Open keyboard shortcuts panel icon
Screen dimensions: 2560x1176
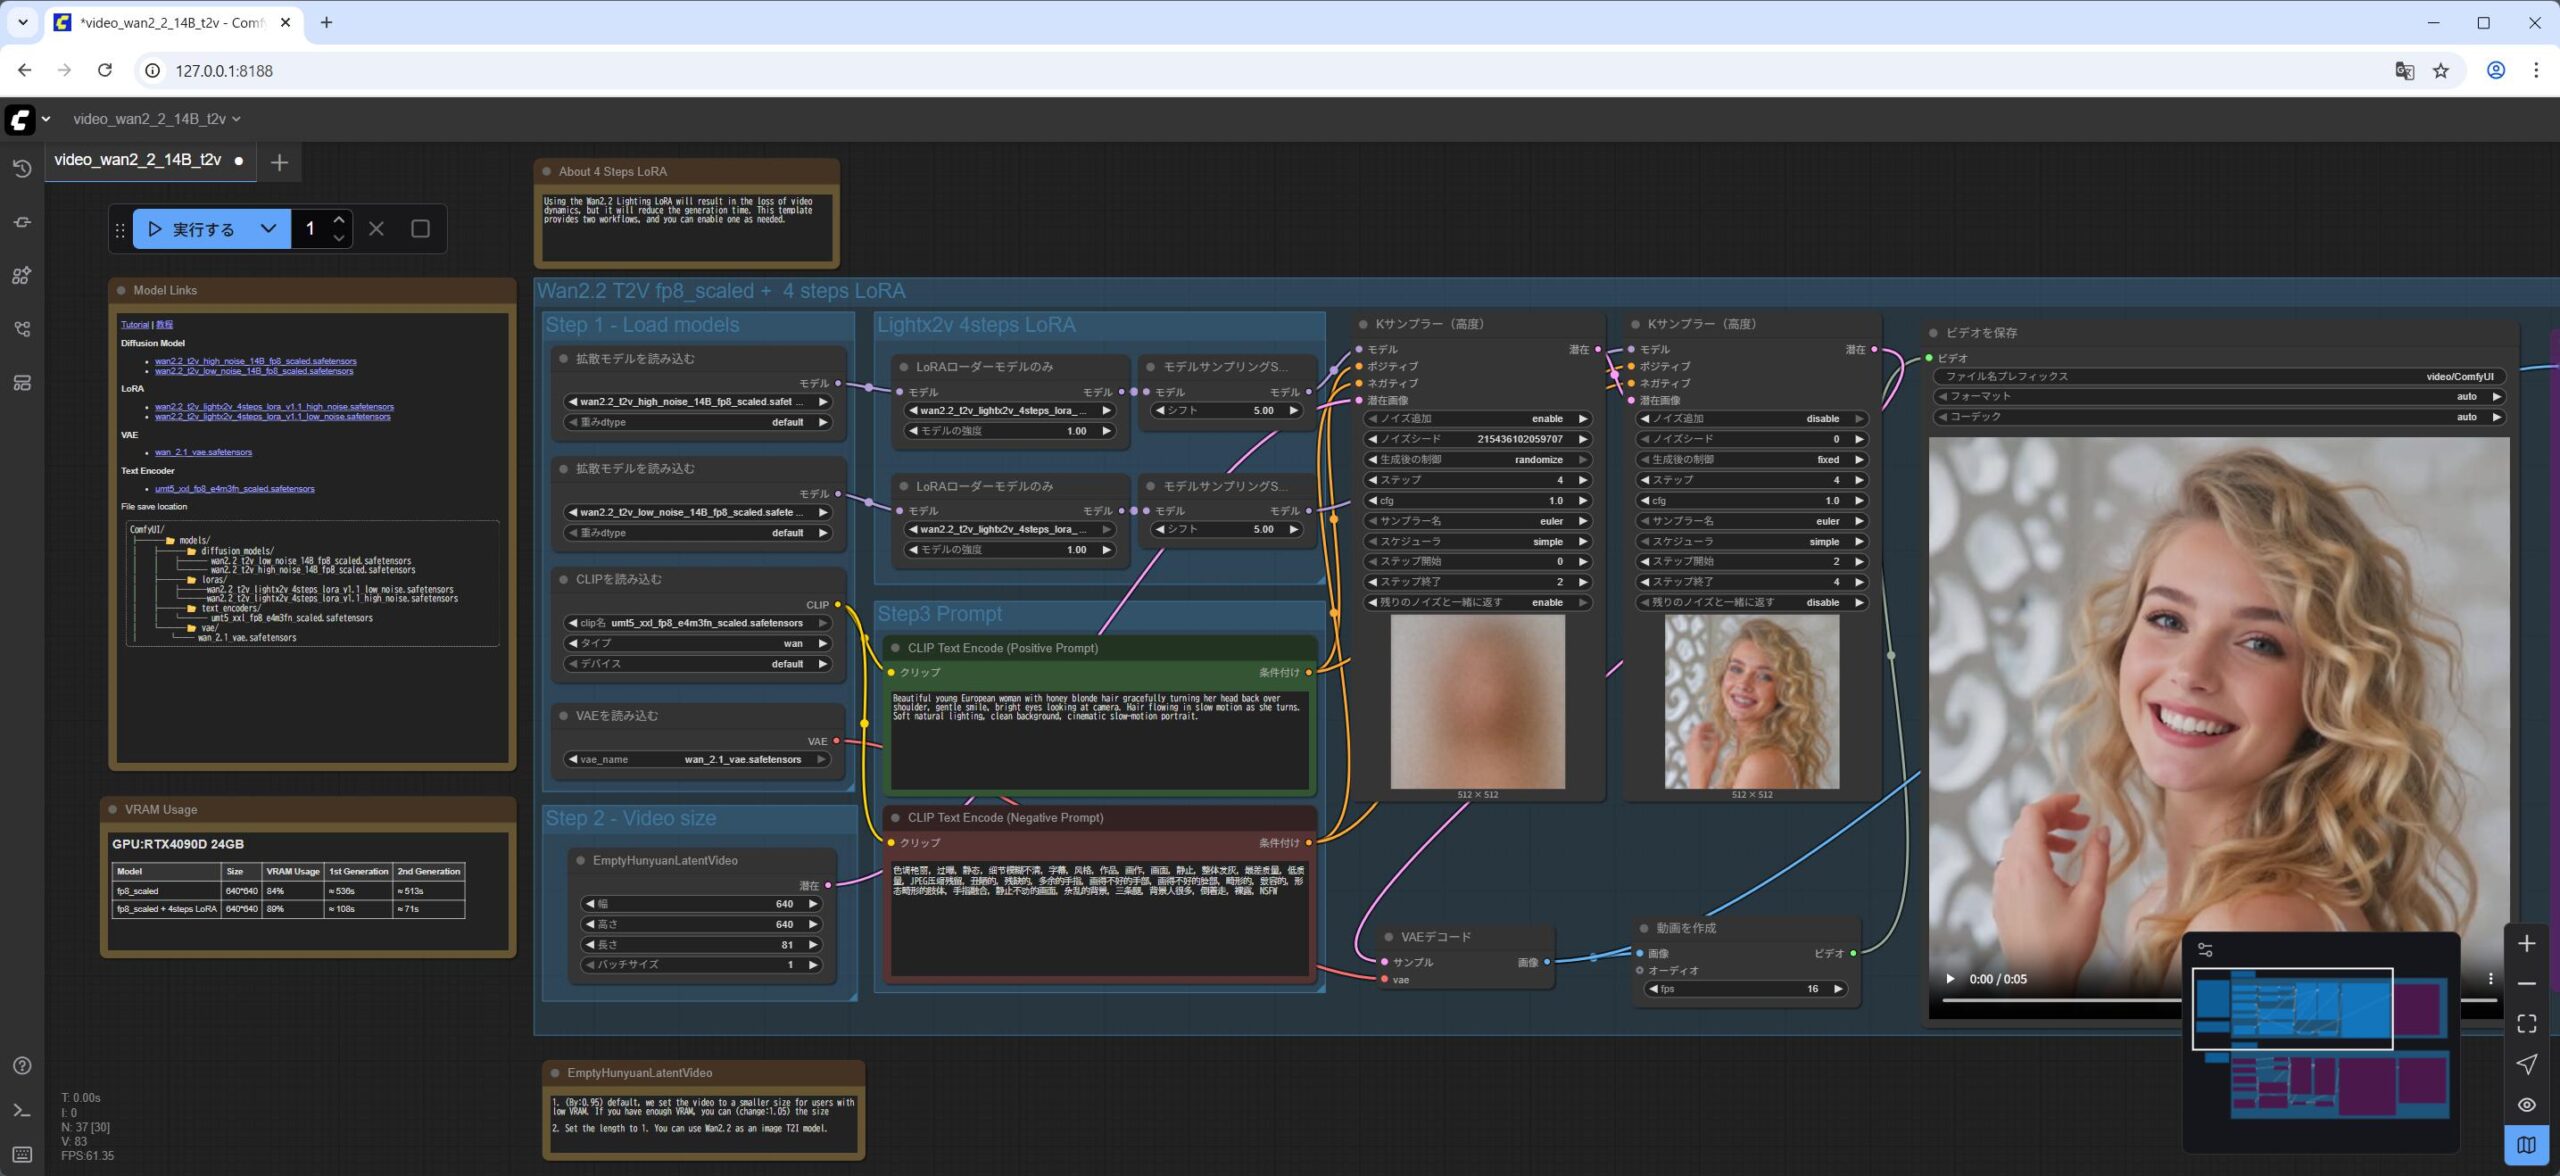click(22, 1154)
